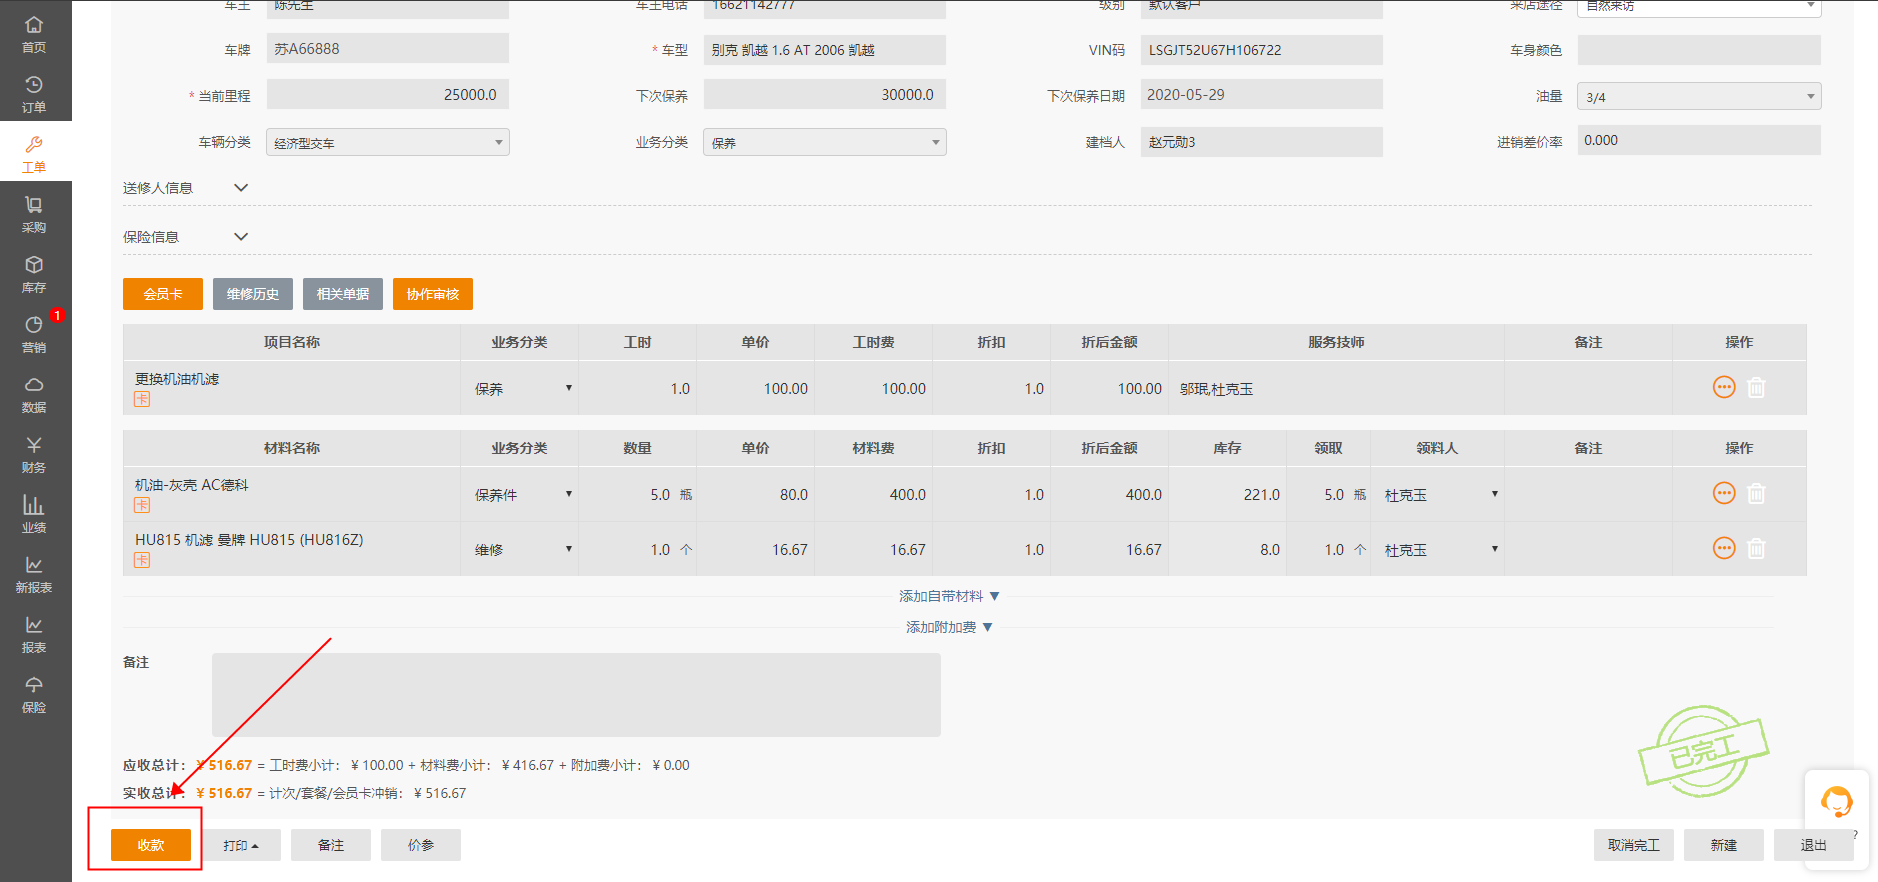Viewport: 1878px width, 882px height.
Task: Click the 当前里程 field showing 25000.0
Action: (388, 95)
